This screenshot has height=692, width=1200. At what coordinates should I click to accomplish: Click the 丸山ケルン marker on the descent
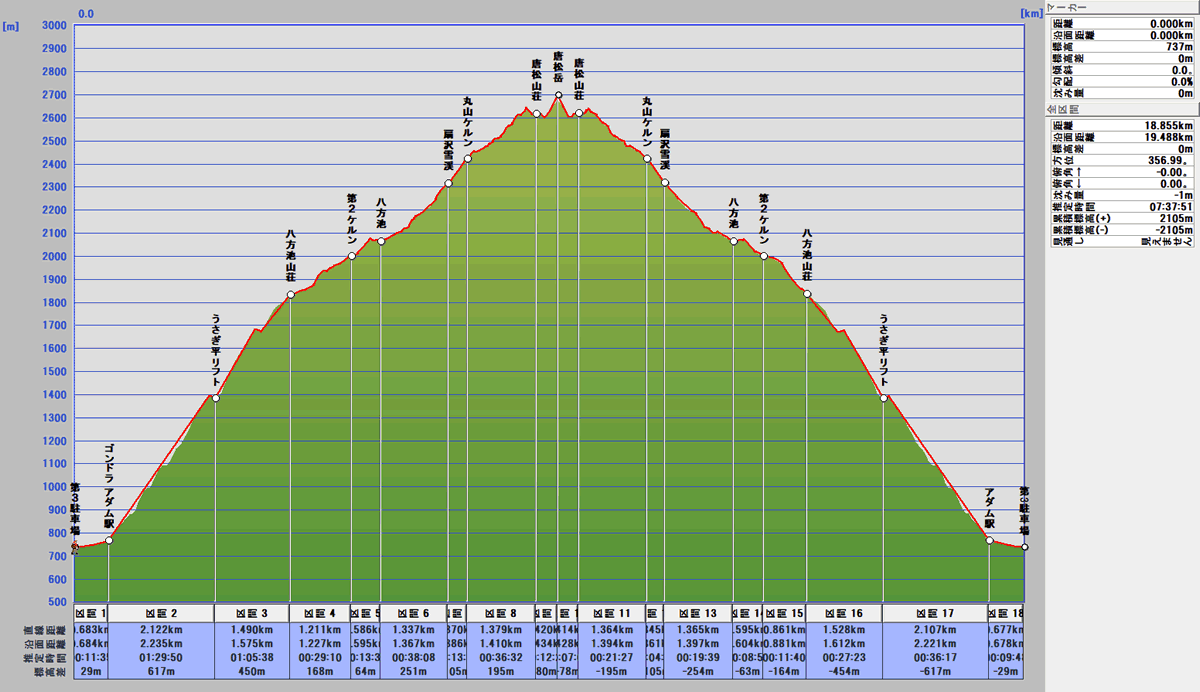click(x=647, y=159)
